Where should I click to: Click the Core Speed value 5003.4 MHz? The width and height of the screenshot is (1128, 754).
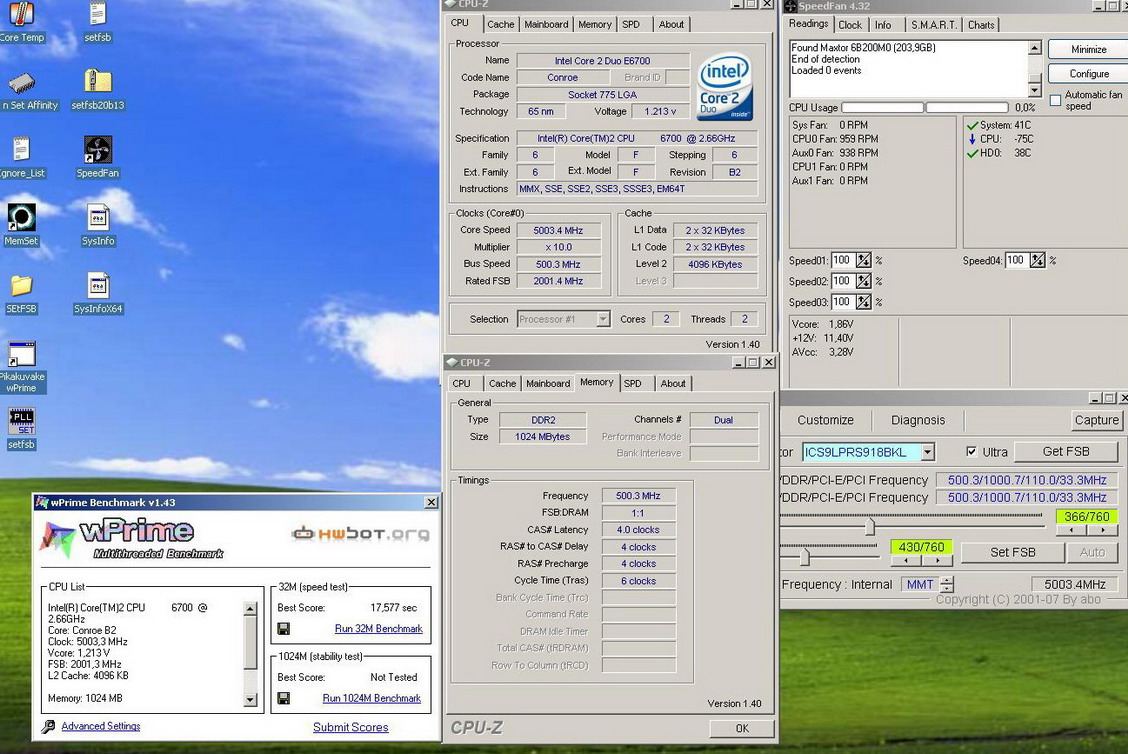(x=558, y=231)
